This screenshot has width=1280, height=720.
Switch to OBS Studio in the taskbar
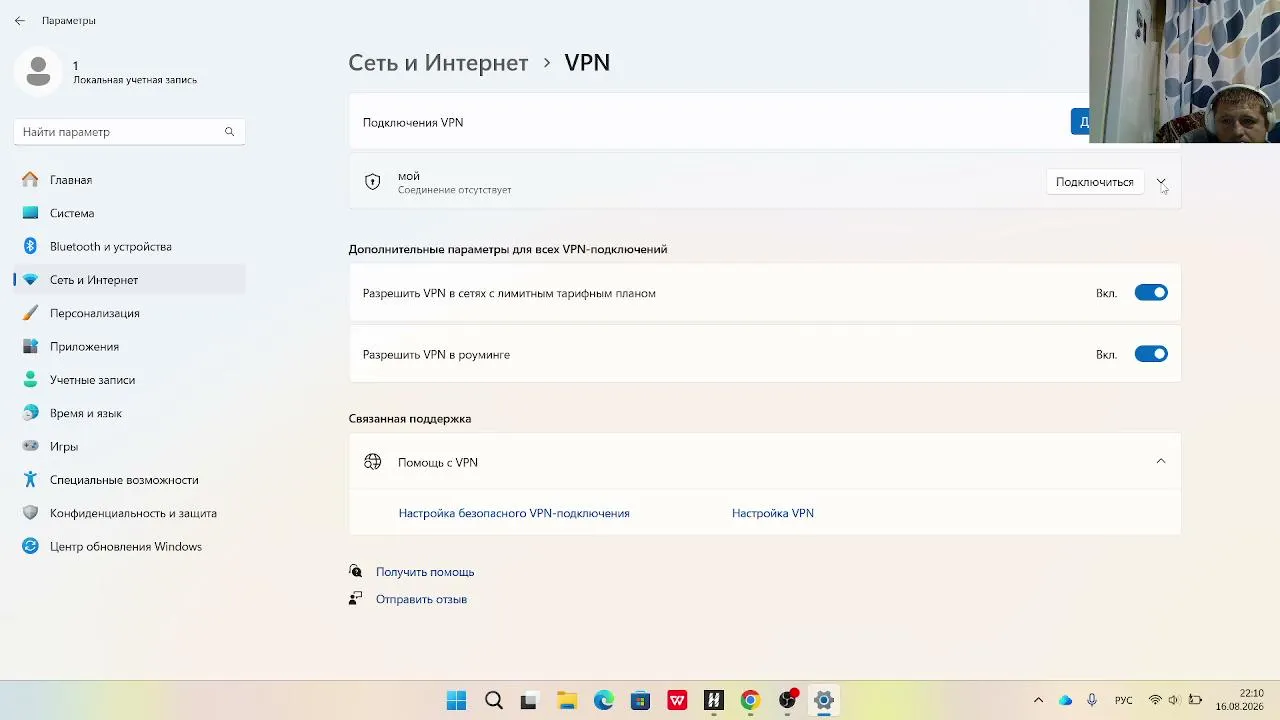tap(787, 700)
